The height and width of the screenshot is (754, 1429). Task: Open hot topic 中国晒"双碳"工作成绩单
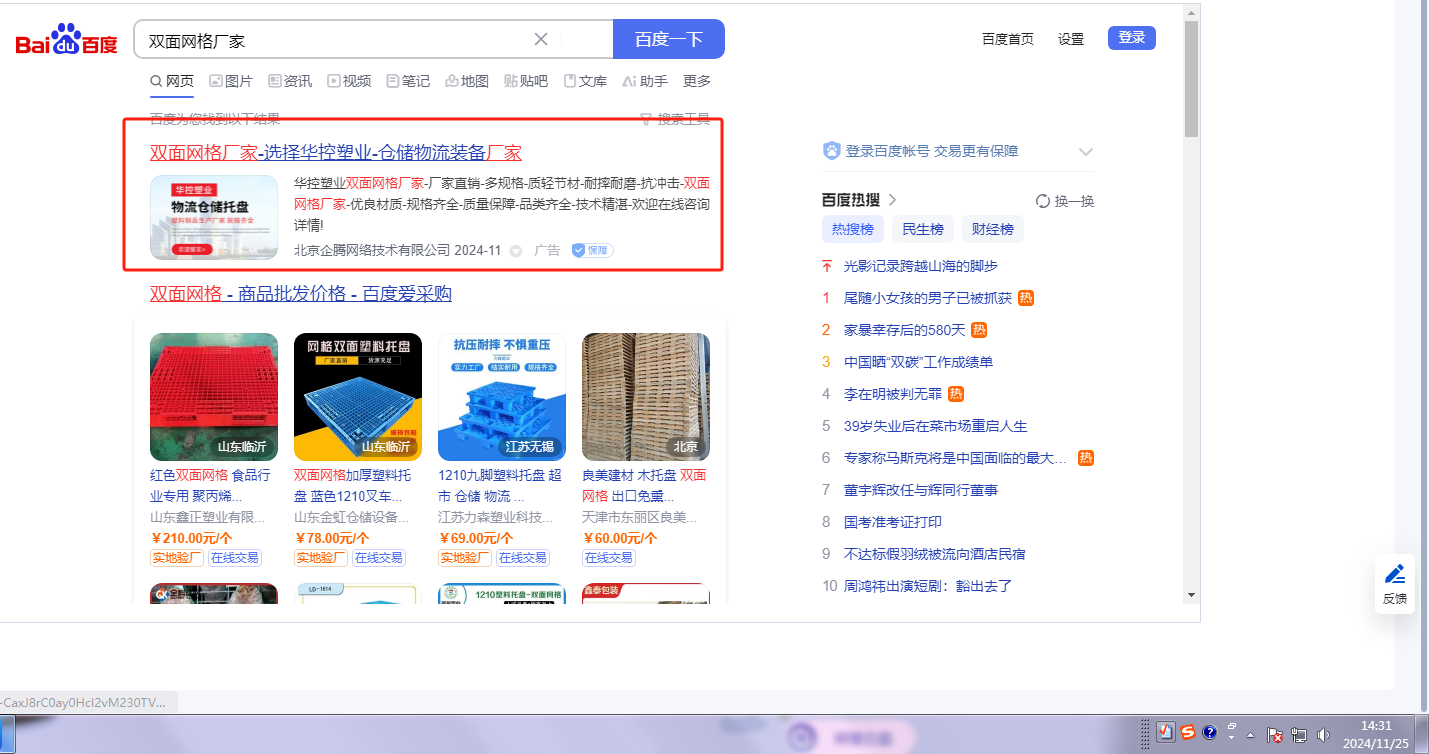919,362
